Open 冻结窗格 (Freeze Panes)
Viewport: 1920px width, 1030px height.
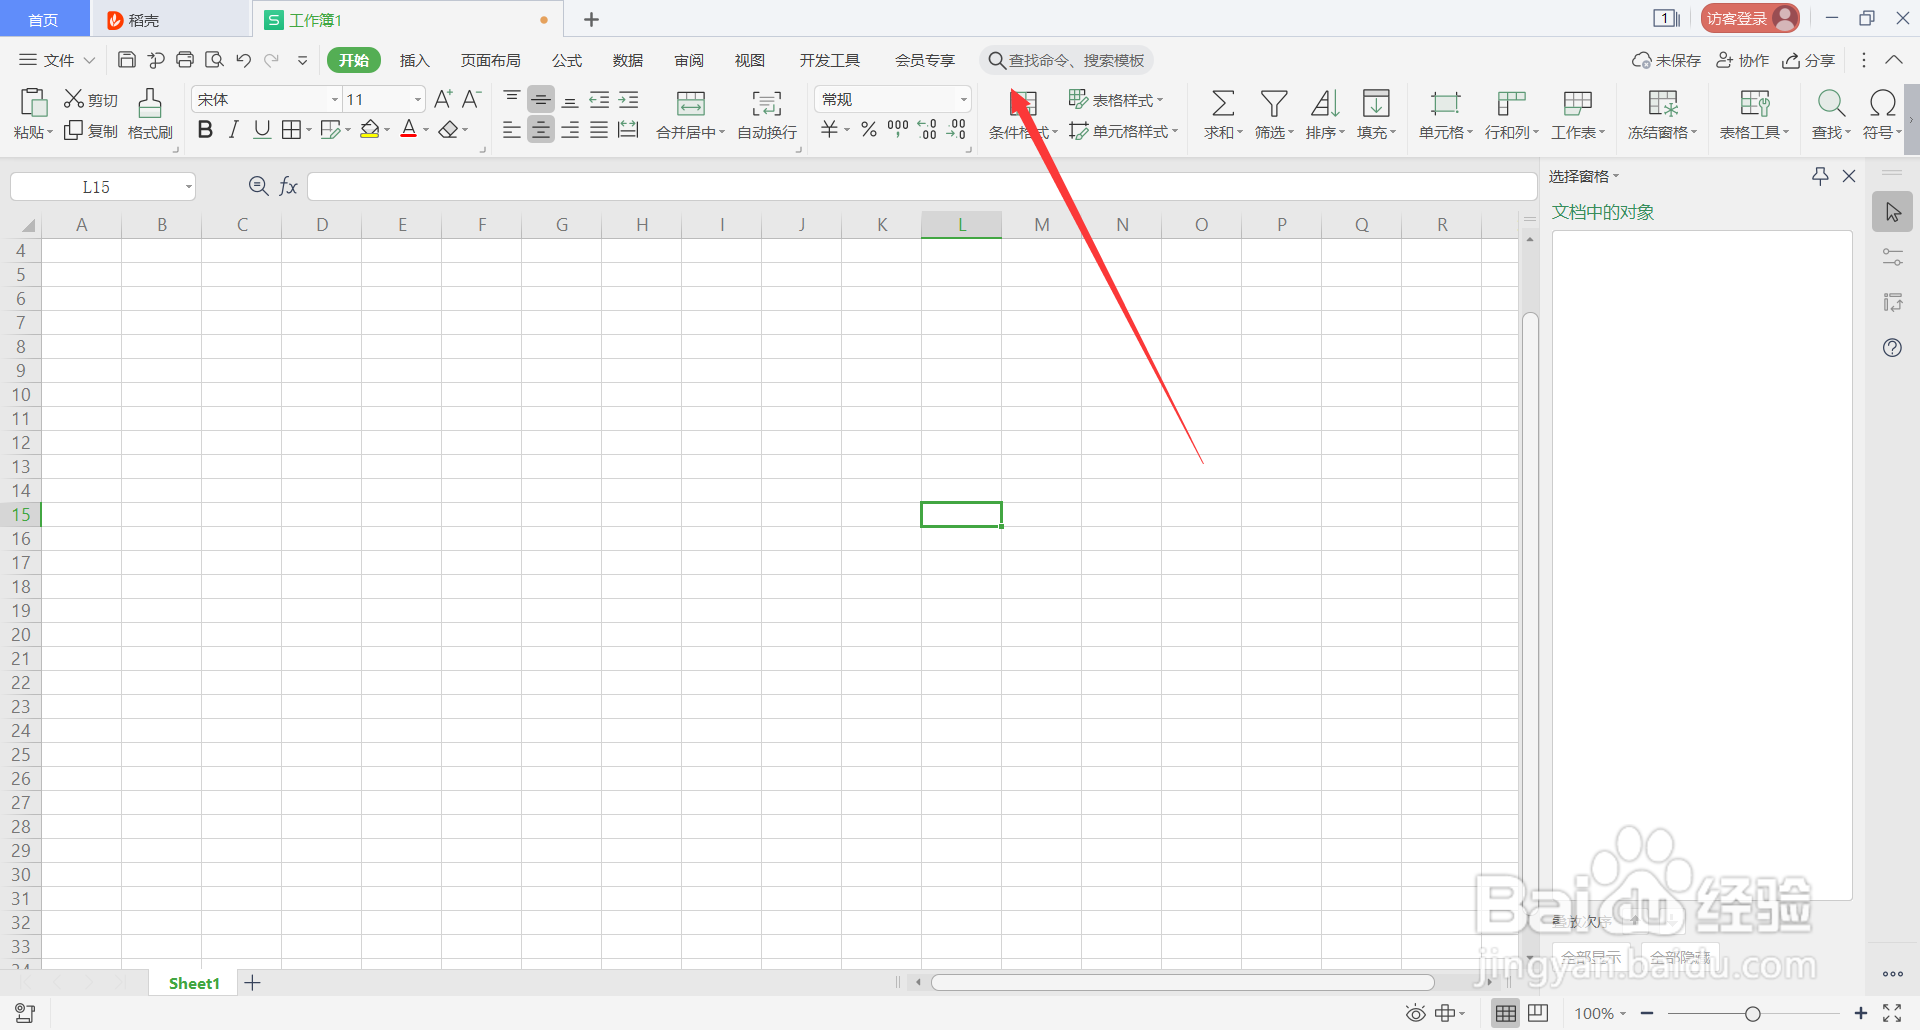[1661, 113]
